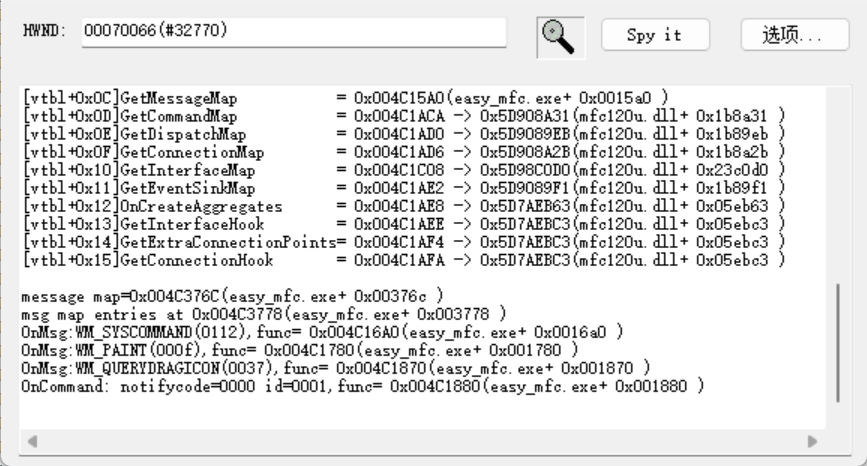Click the msg map entries line
Screen dimensions: 867x466
point(264,314)
